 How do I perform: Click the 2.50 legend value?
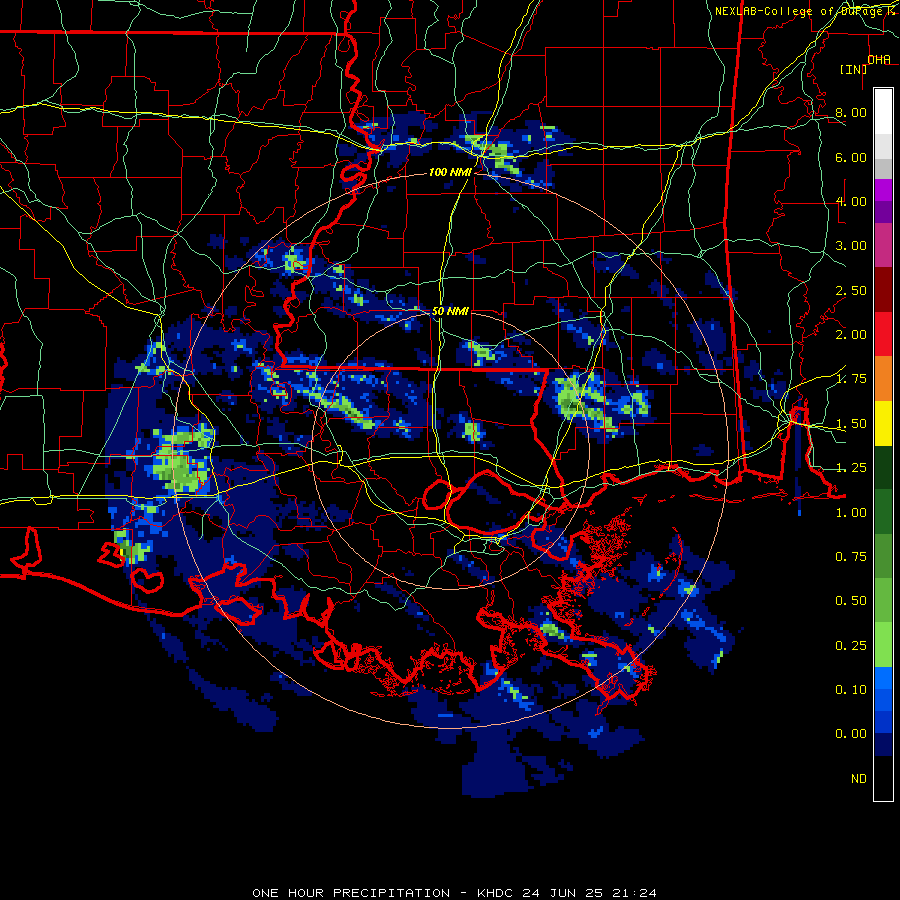tap(851, 290)
